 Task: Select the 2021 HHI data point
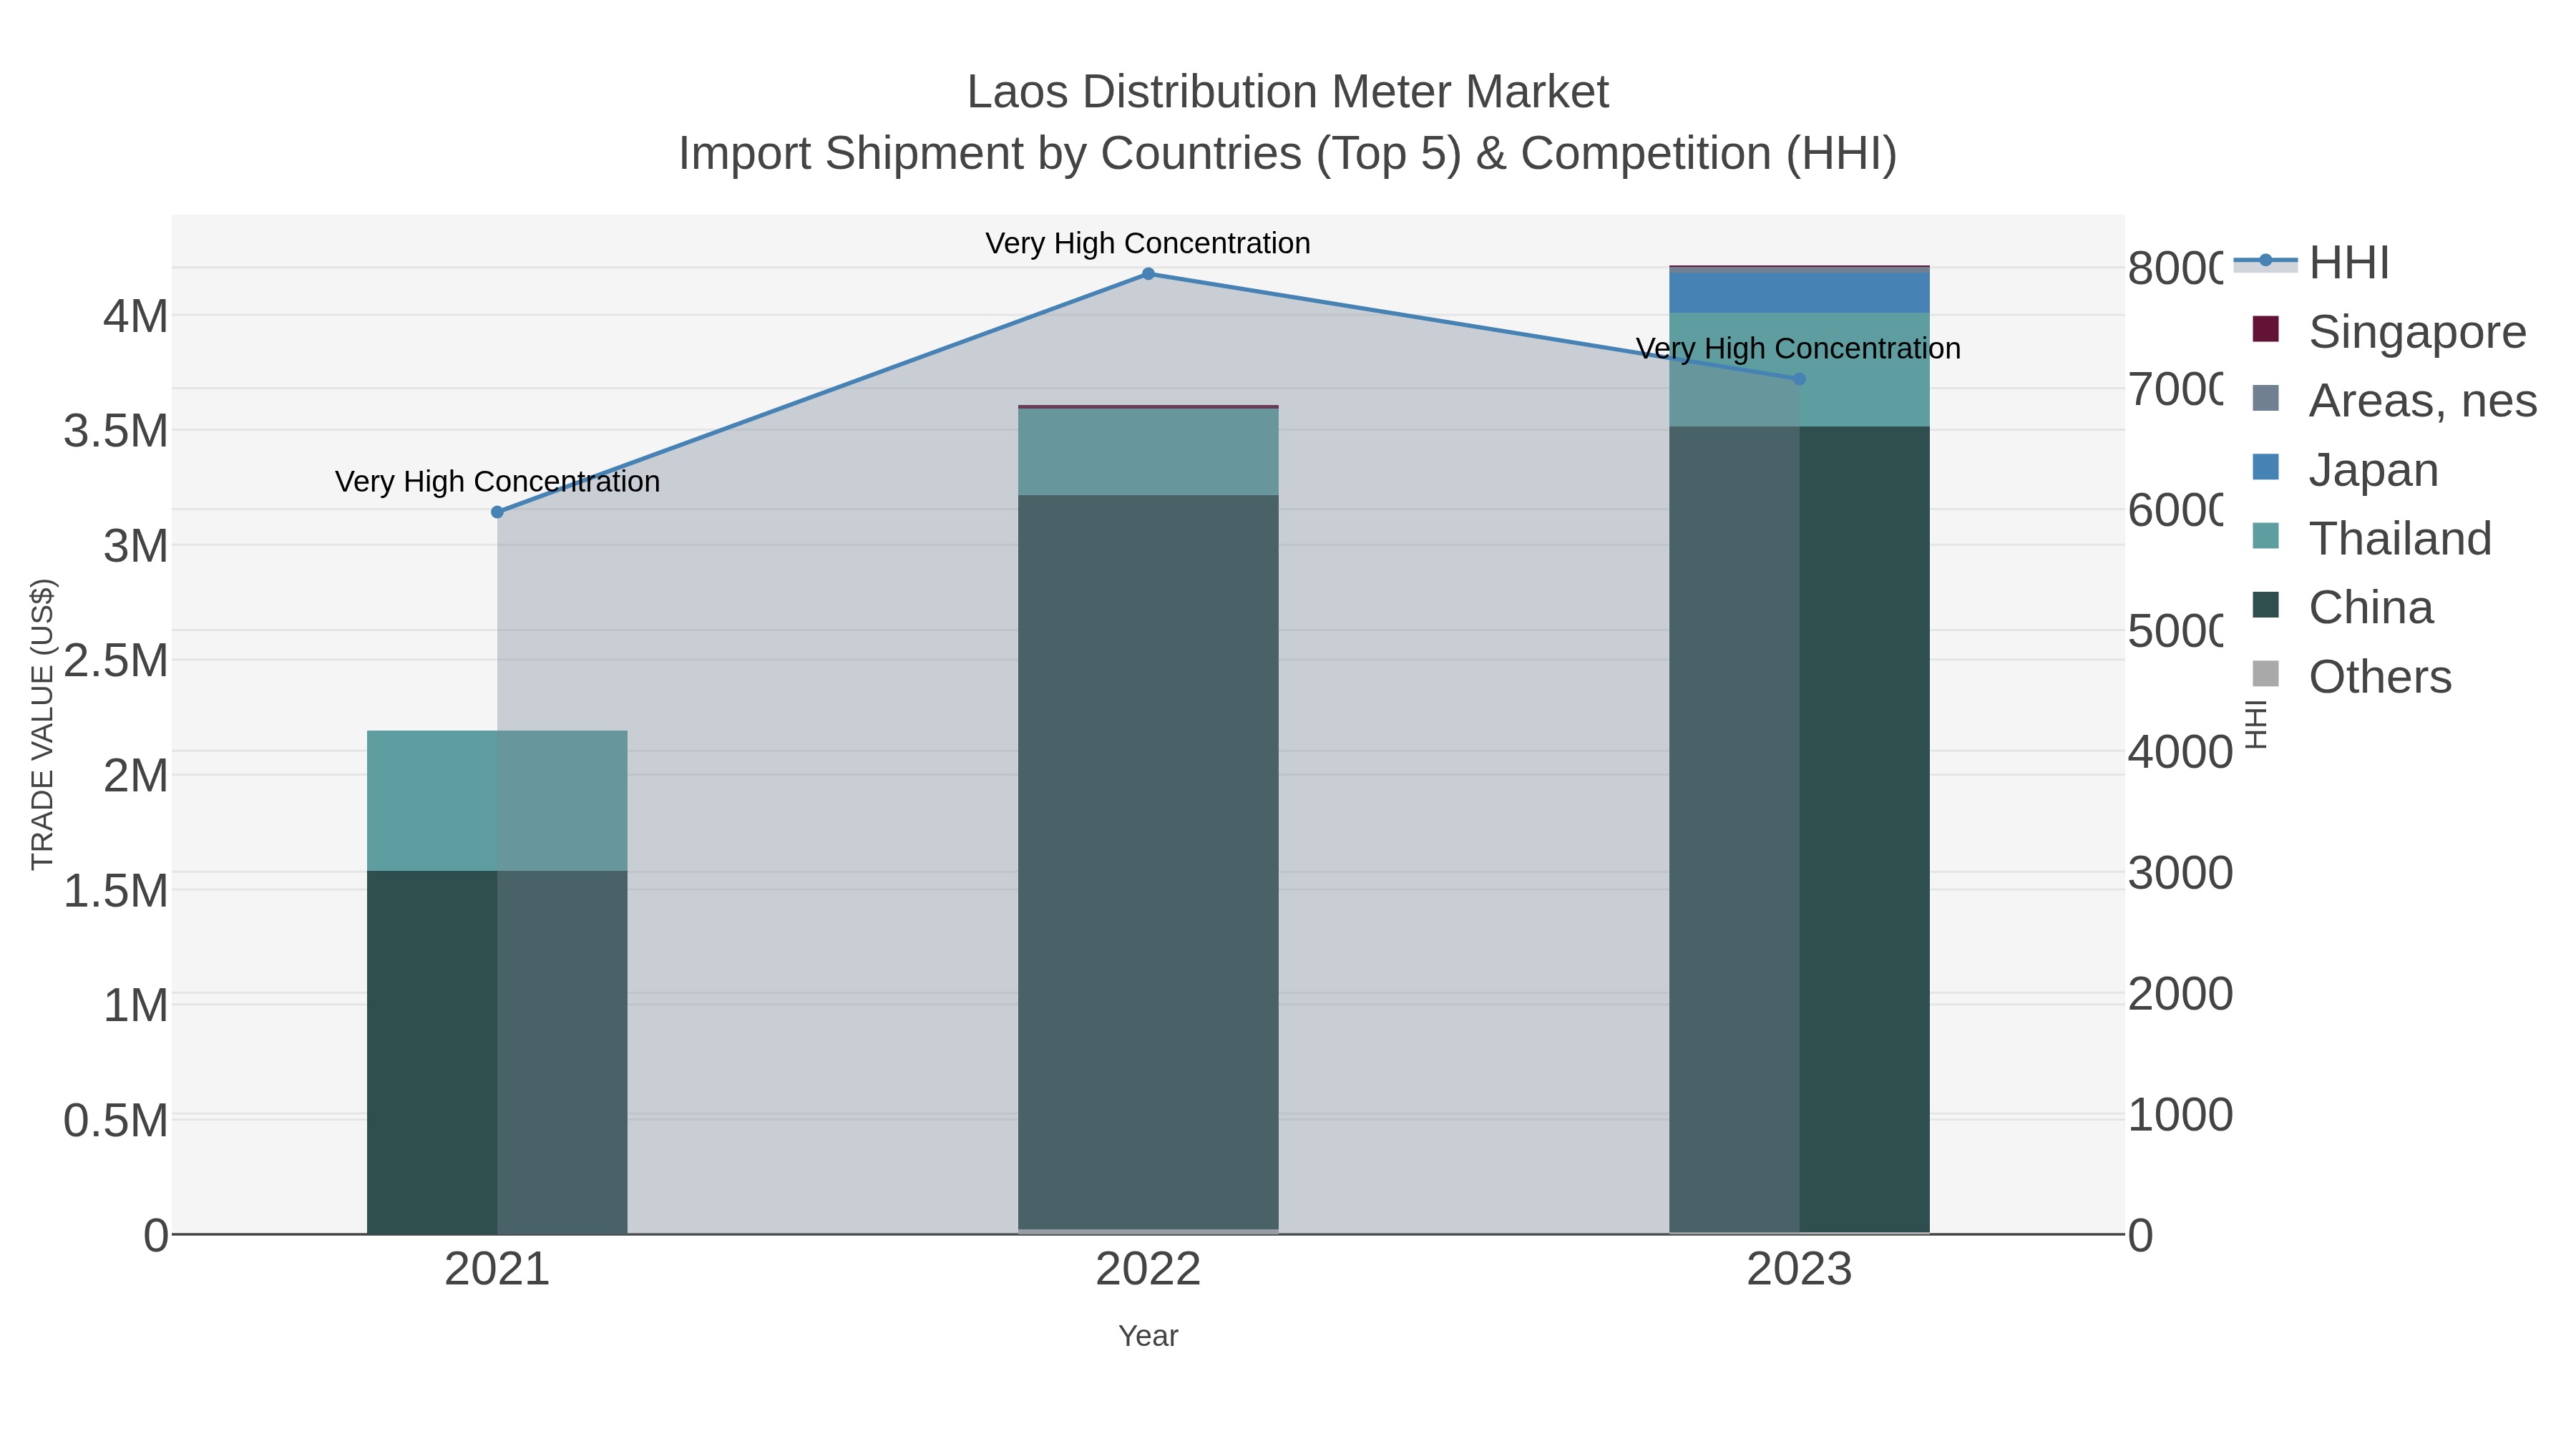click(x=497, y=512)
